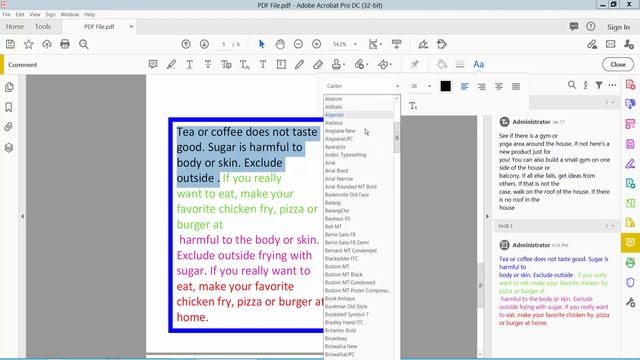Select the underline text tool

coord(189,64)
